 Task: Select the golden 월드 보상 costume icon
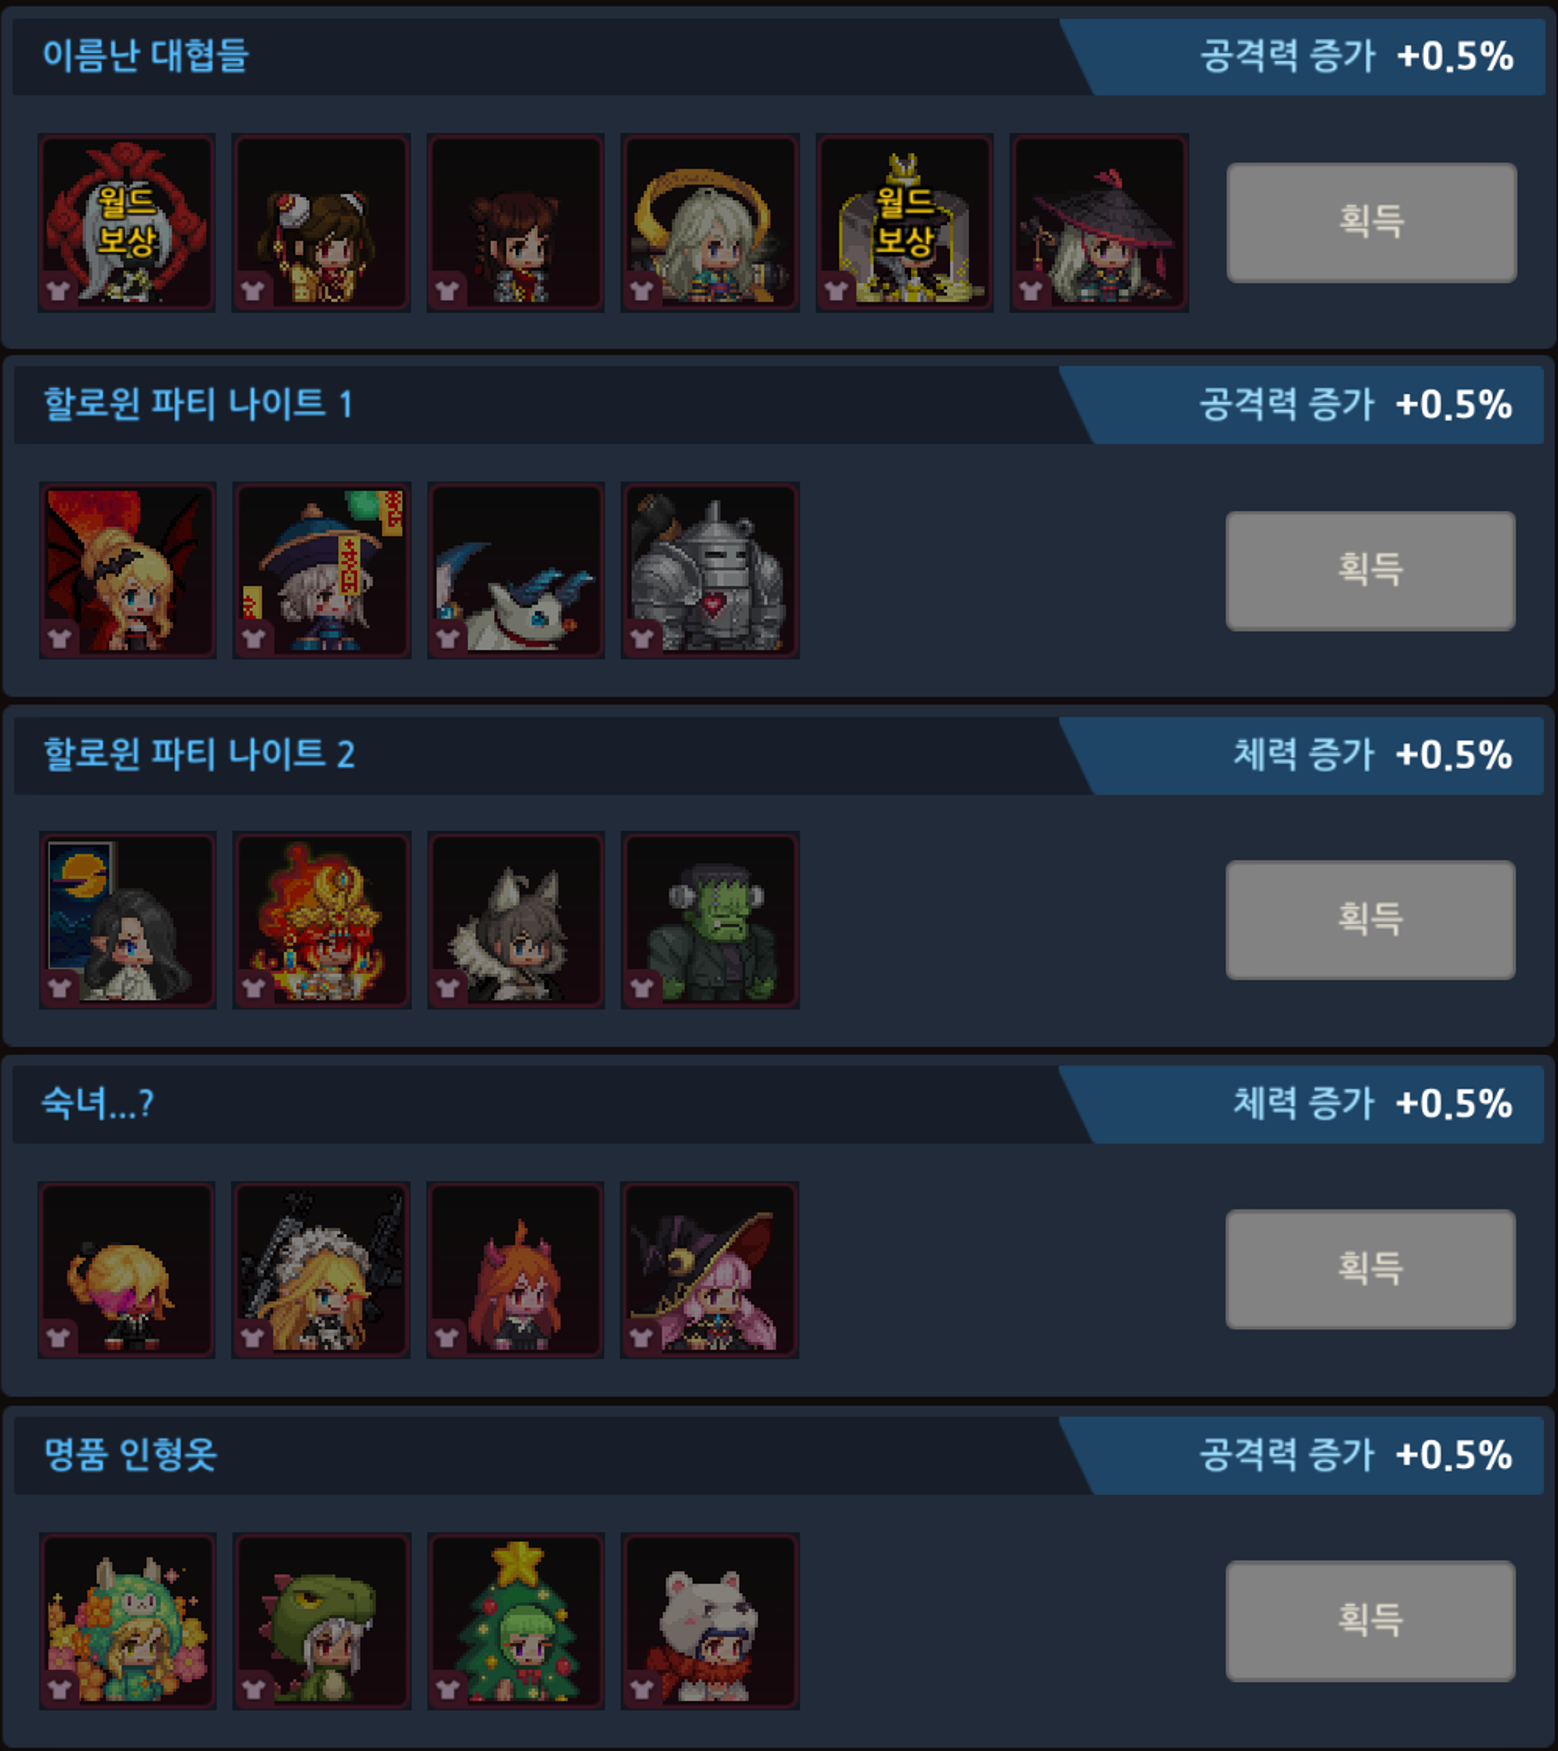pyautogui.click(x=905, y=223)
